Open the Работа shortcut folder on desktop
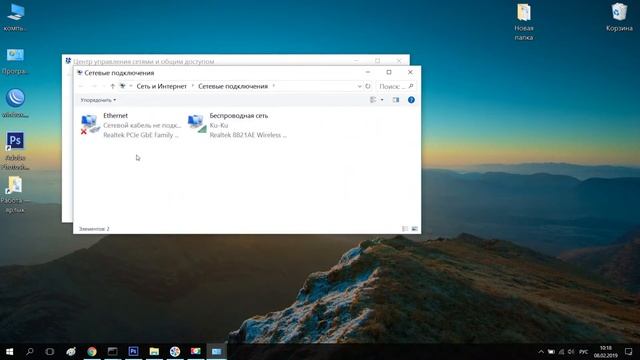Viewport: 640px width, 360px height. point(15,195)
